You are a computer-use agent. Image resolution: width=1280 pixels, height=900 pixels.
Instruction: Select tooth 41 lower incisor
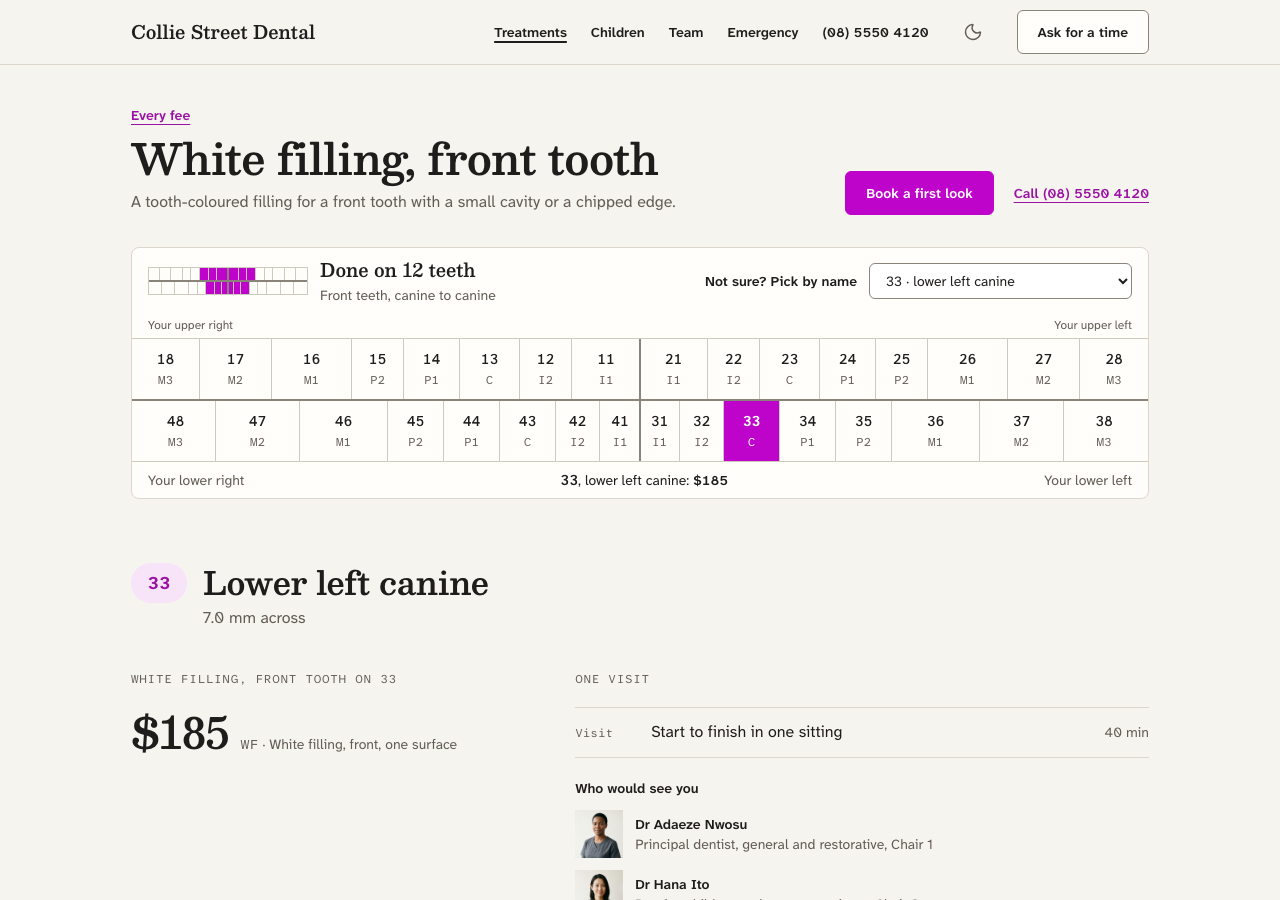tap(620, 431)
